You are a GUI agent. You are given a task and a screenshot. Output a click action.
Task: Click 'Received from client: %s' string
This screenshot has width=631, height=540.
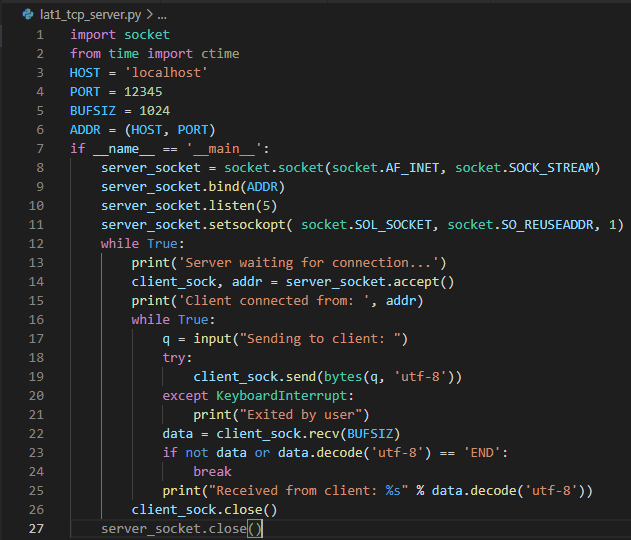click(308, 491)
